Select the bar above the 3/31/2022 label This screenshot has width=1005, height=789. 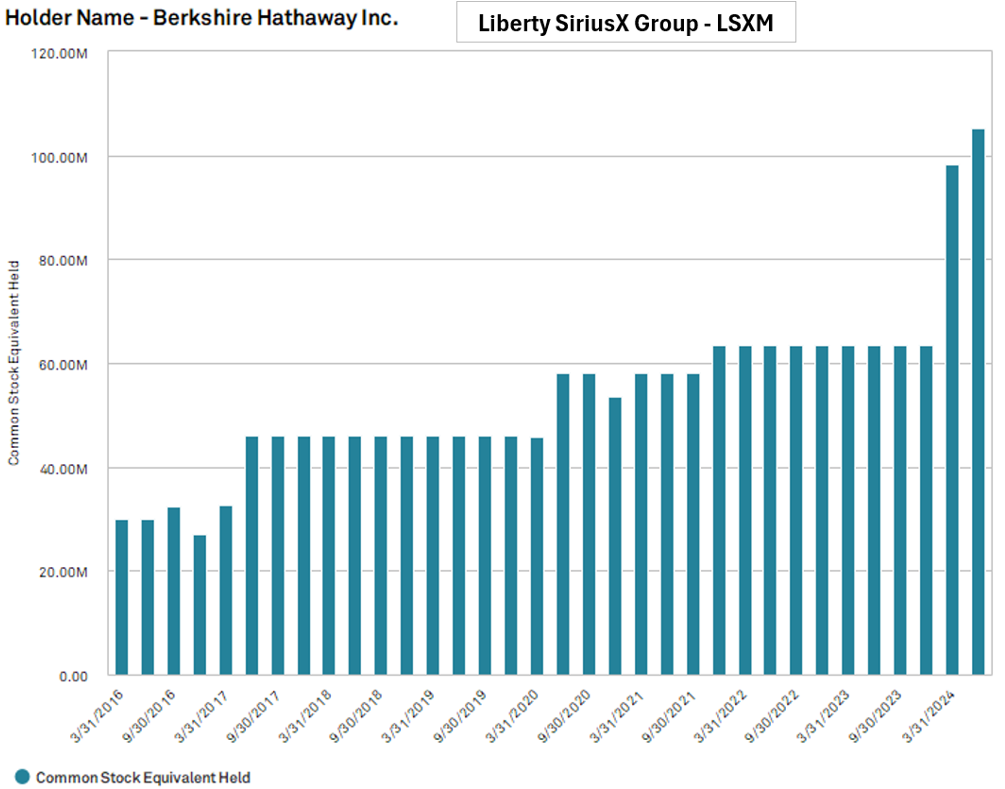(745, 510)
